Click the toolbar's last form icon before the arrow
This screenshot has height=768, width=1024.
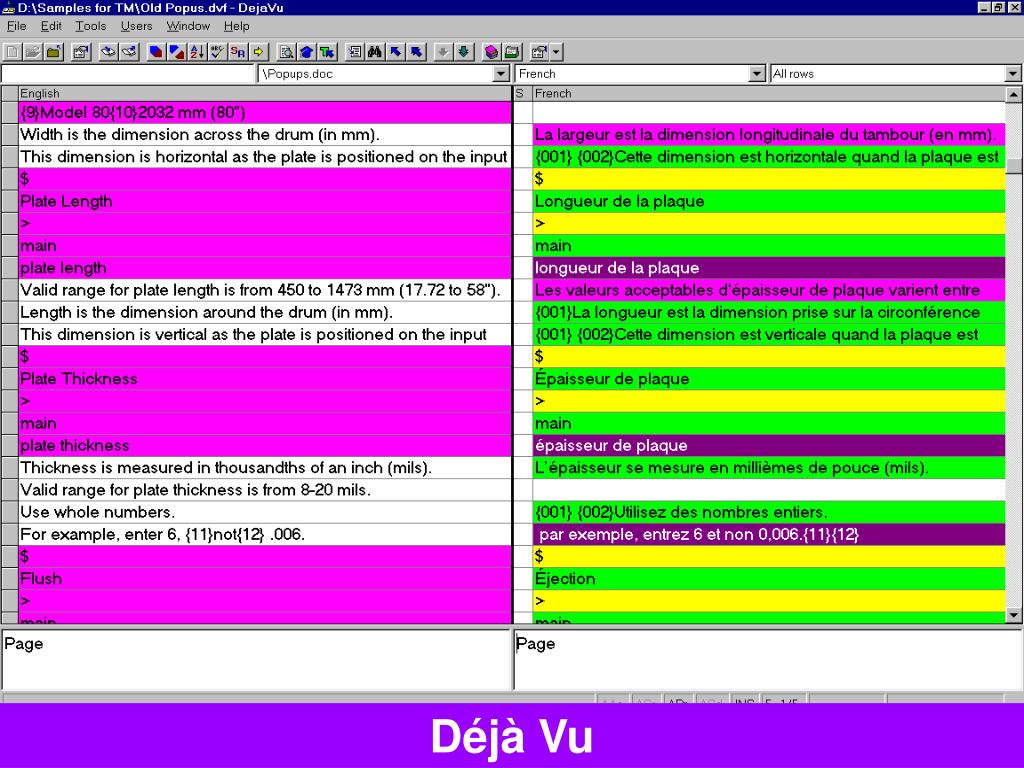click(539, 52)
